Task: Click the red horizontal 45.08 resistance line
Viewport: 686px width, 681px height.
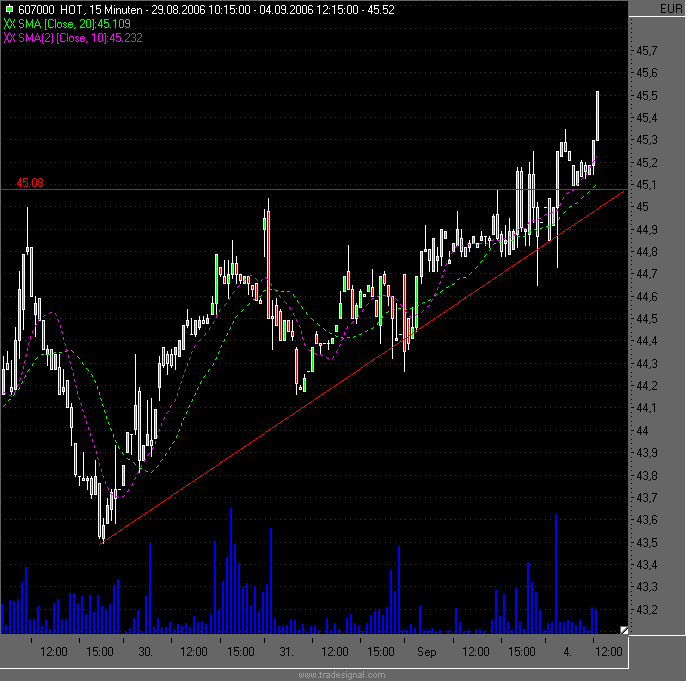Action: 314,189
